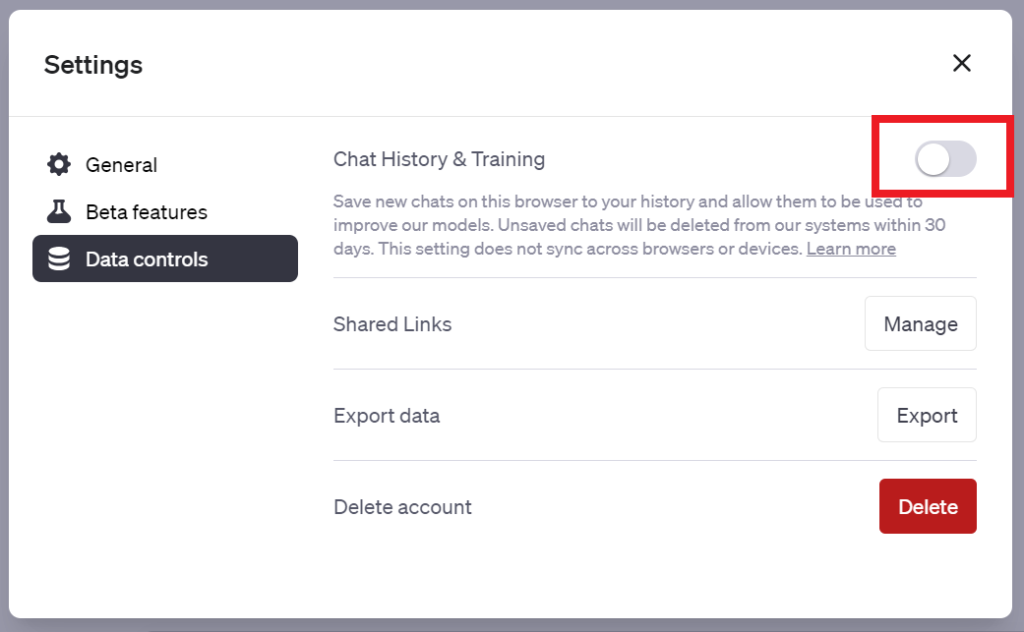This screenshot has height=632, width=1024.
Task: Enable the Chat History & Training switch
Action: coord(945,160)
